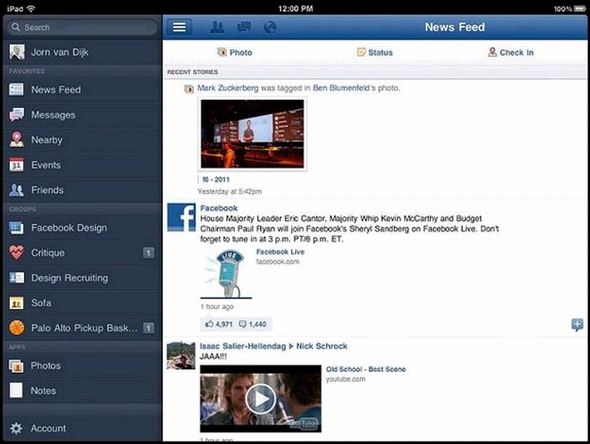Viewport: 590px width, 444px height.
Task: Click the Friends silhouettes icon
Action: click(x=17, y=190)
